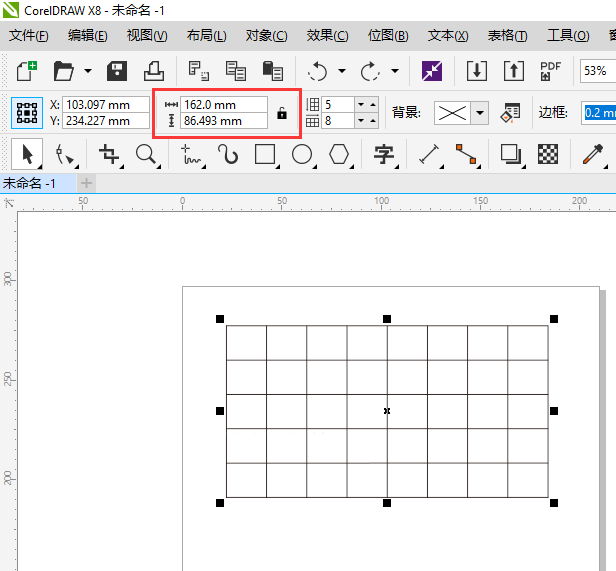Screen dimensions: 616x571
Task: Open the 编辑(E) menu
Action: coord(87,36)
